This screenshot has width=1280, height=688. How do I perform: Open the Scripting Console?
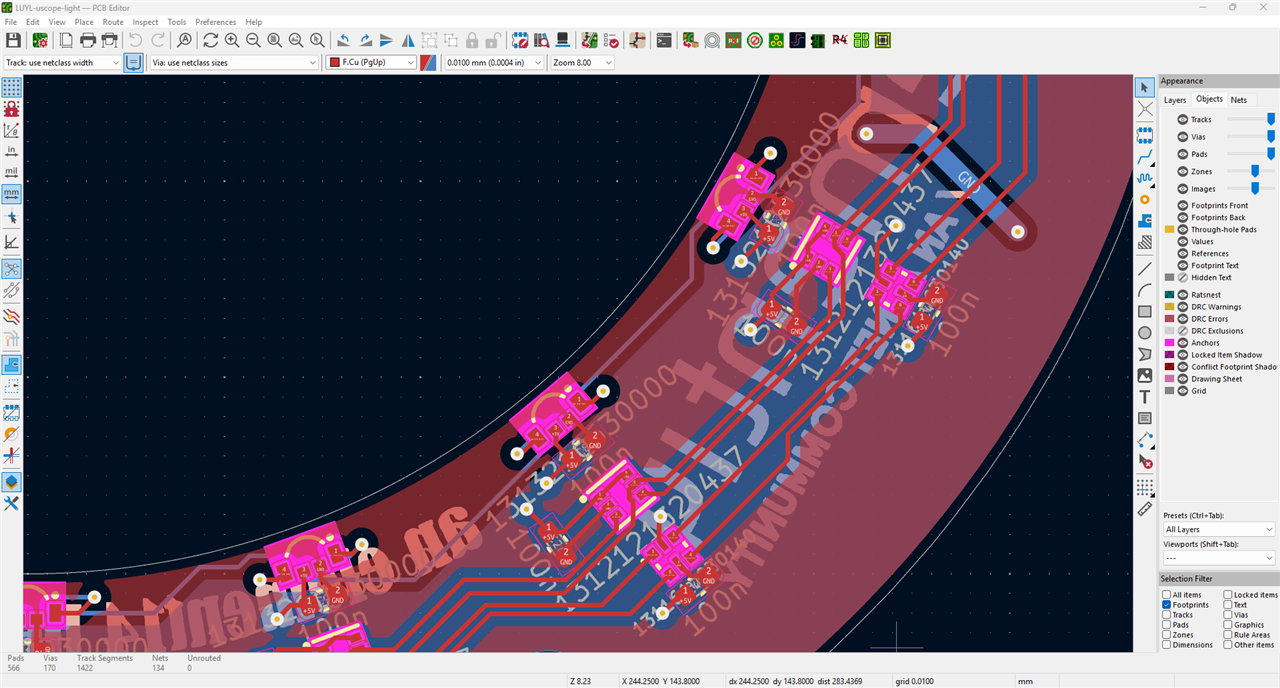click(664, 41)
